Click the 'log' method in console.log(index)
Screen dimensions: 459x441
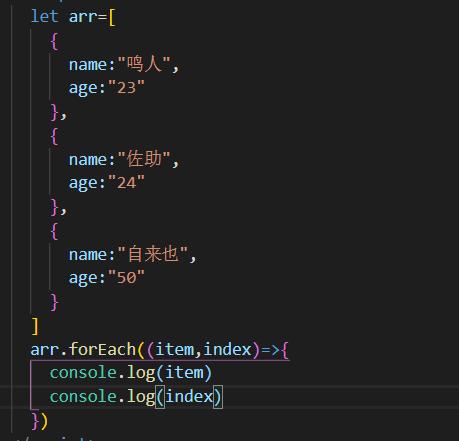click(141, 397)
